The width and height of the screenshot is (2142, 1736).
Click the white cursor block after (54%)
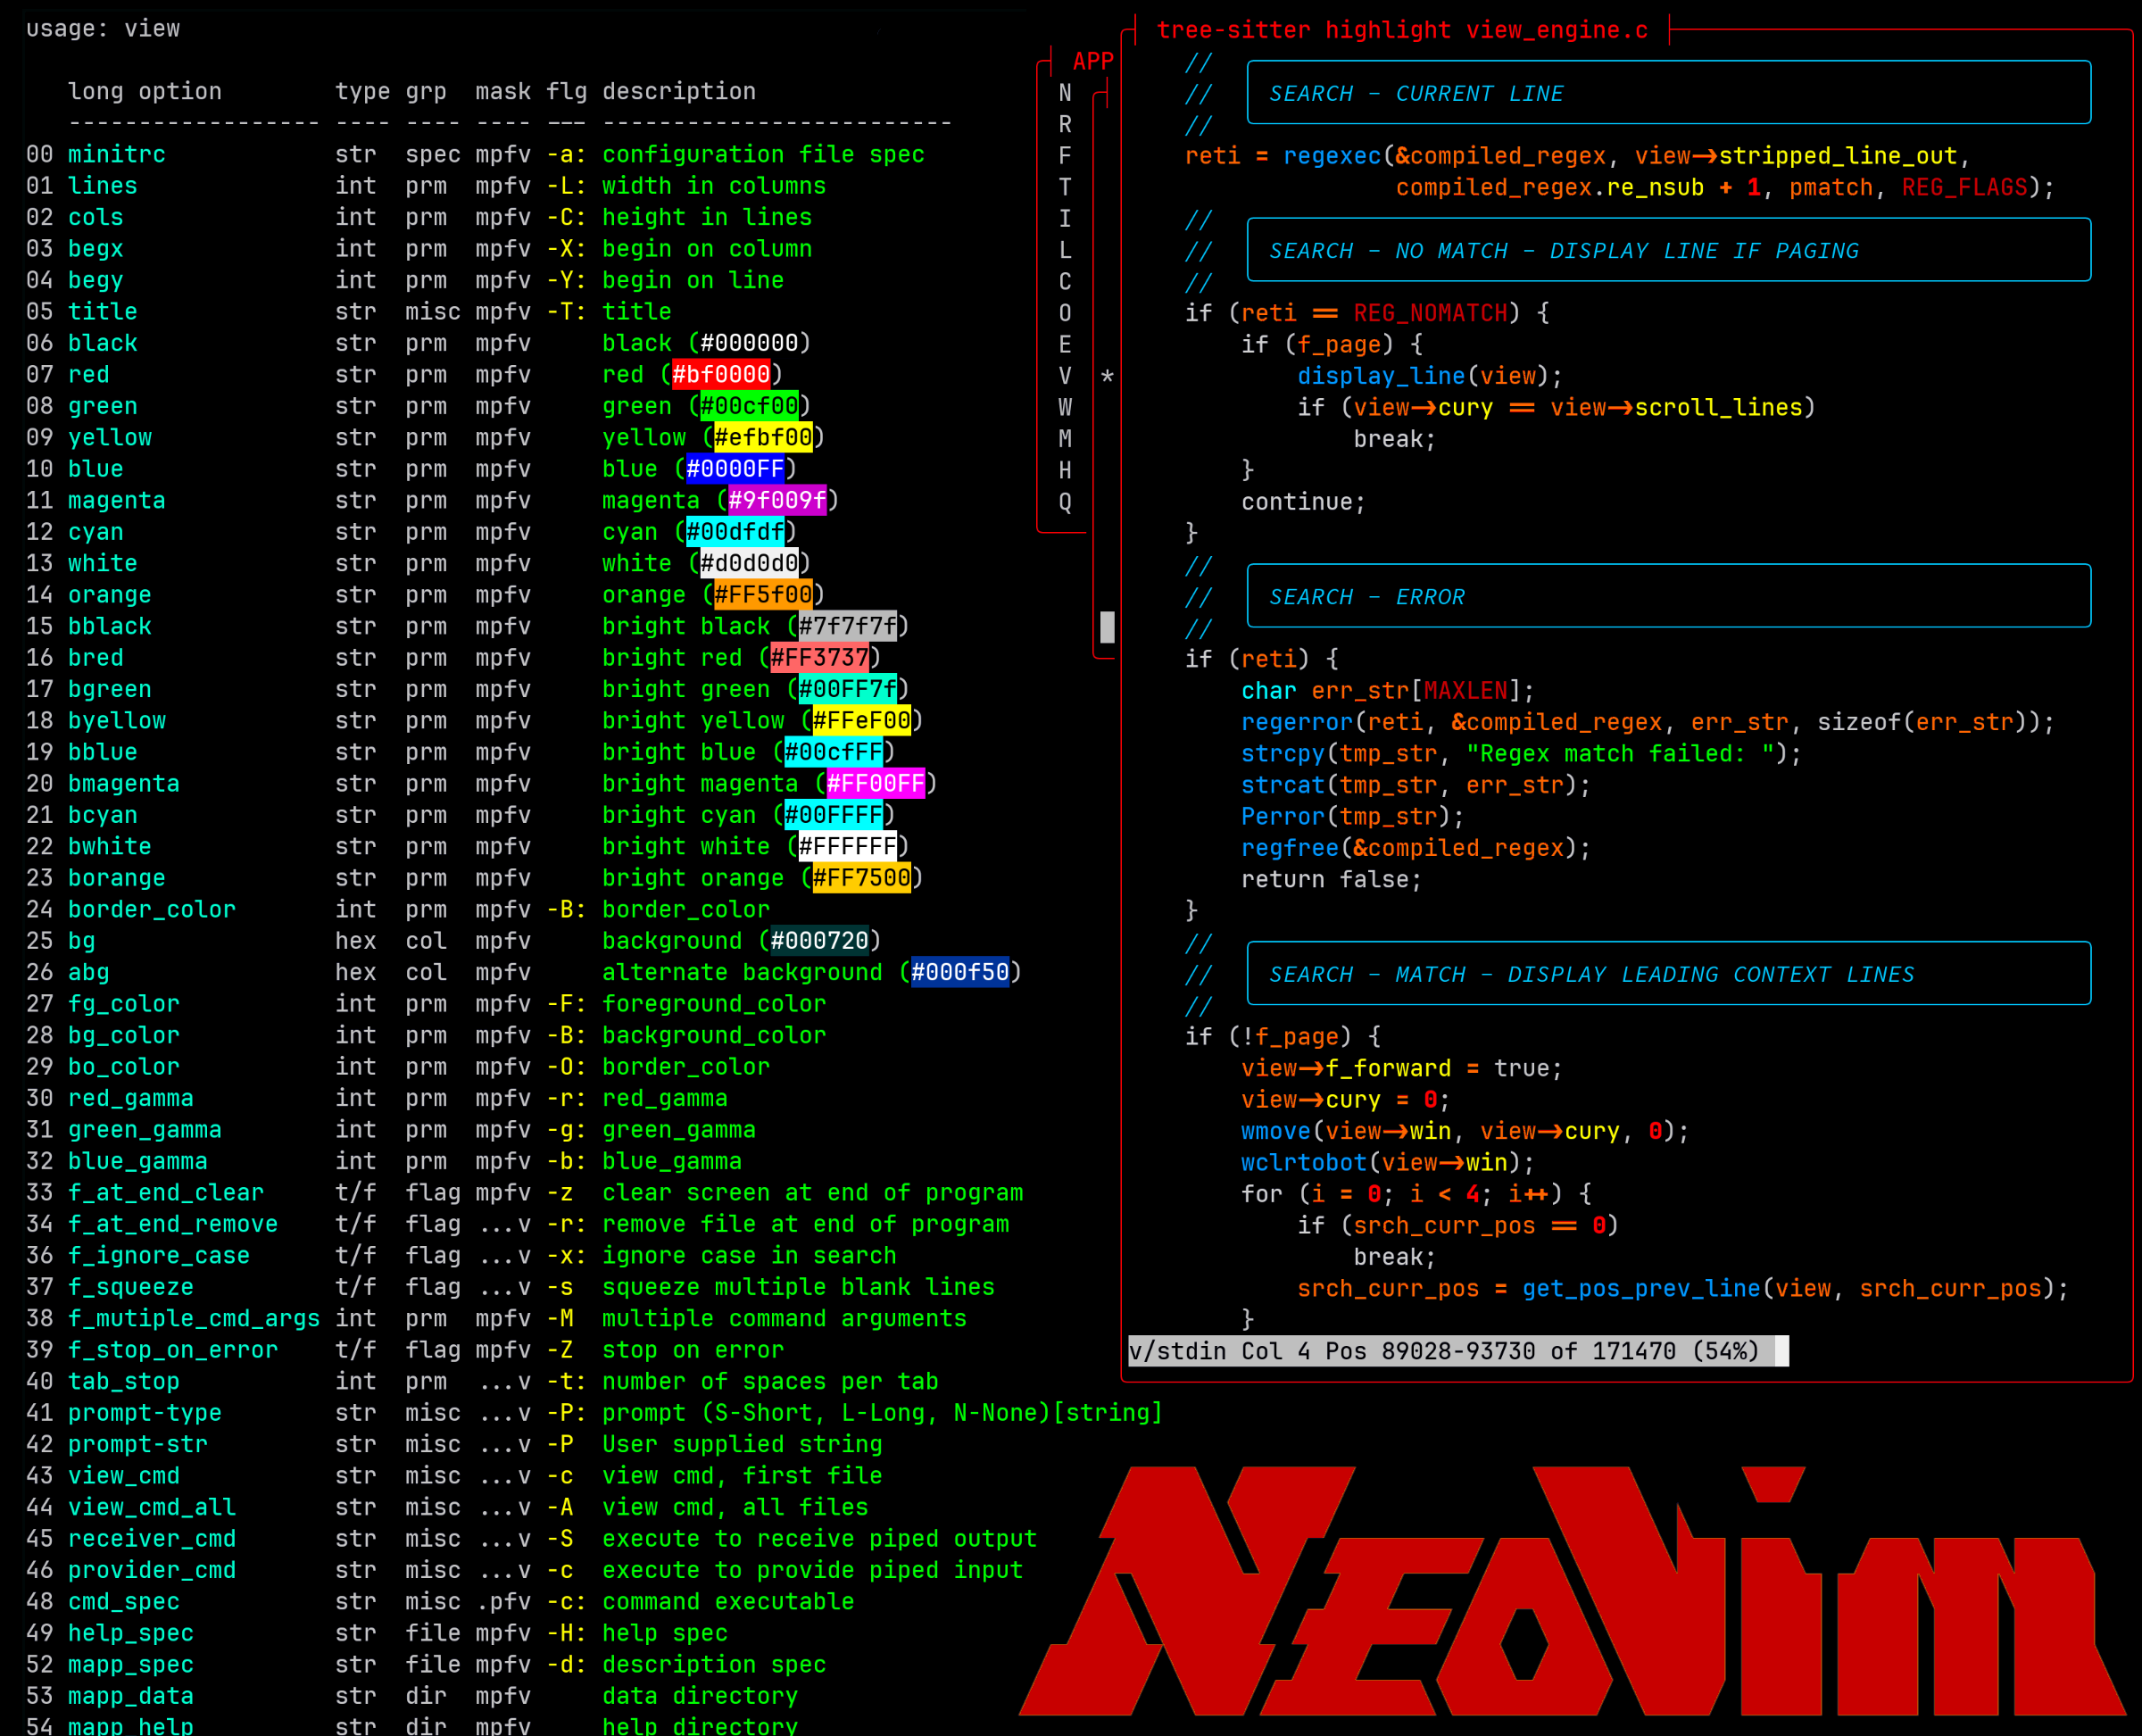[1781, 1351]
